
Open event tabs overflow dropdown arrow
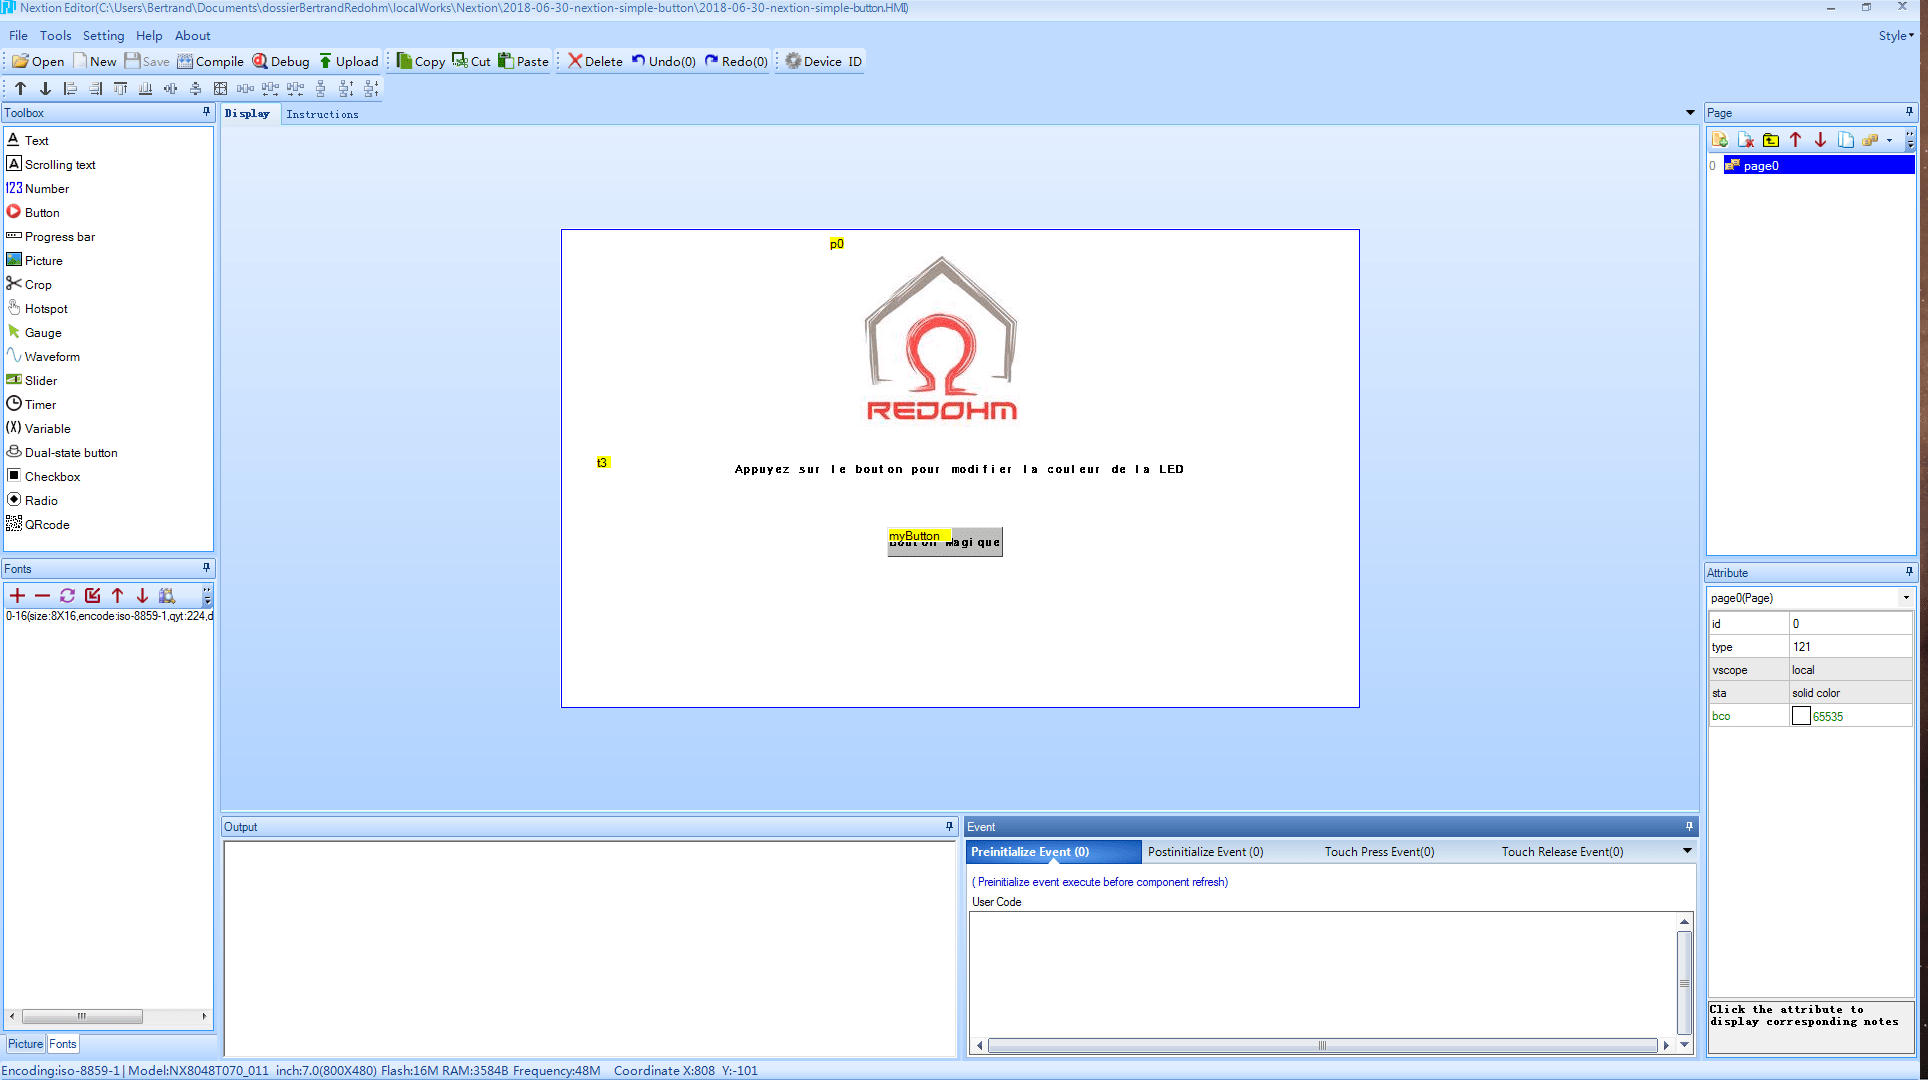coord(1687,851)
